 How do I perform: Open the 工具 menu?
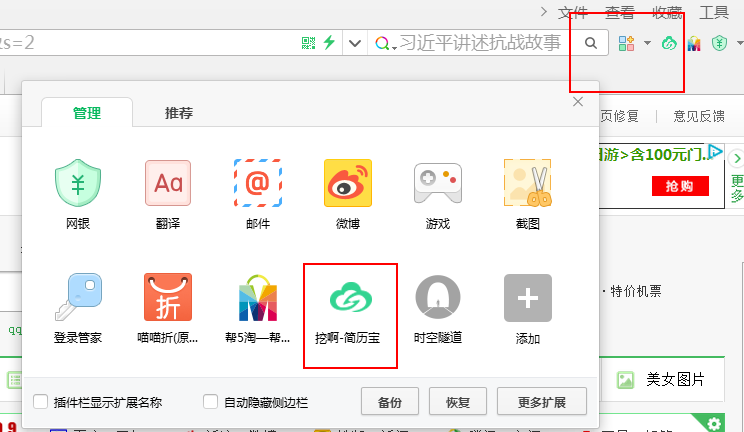[x=714, y=12]
